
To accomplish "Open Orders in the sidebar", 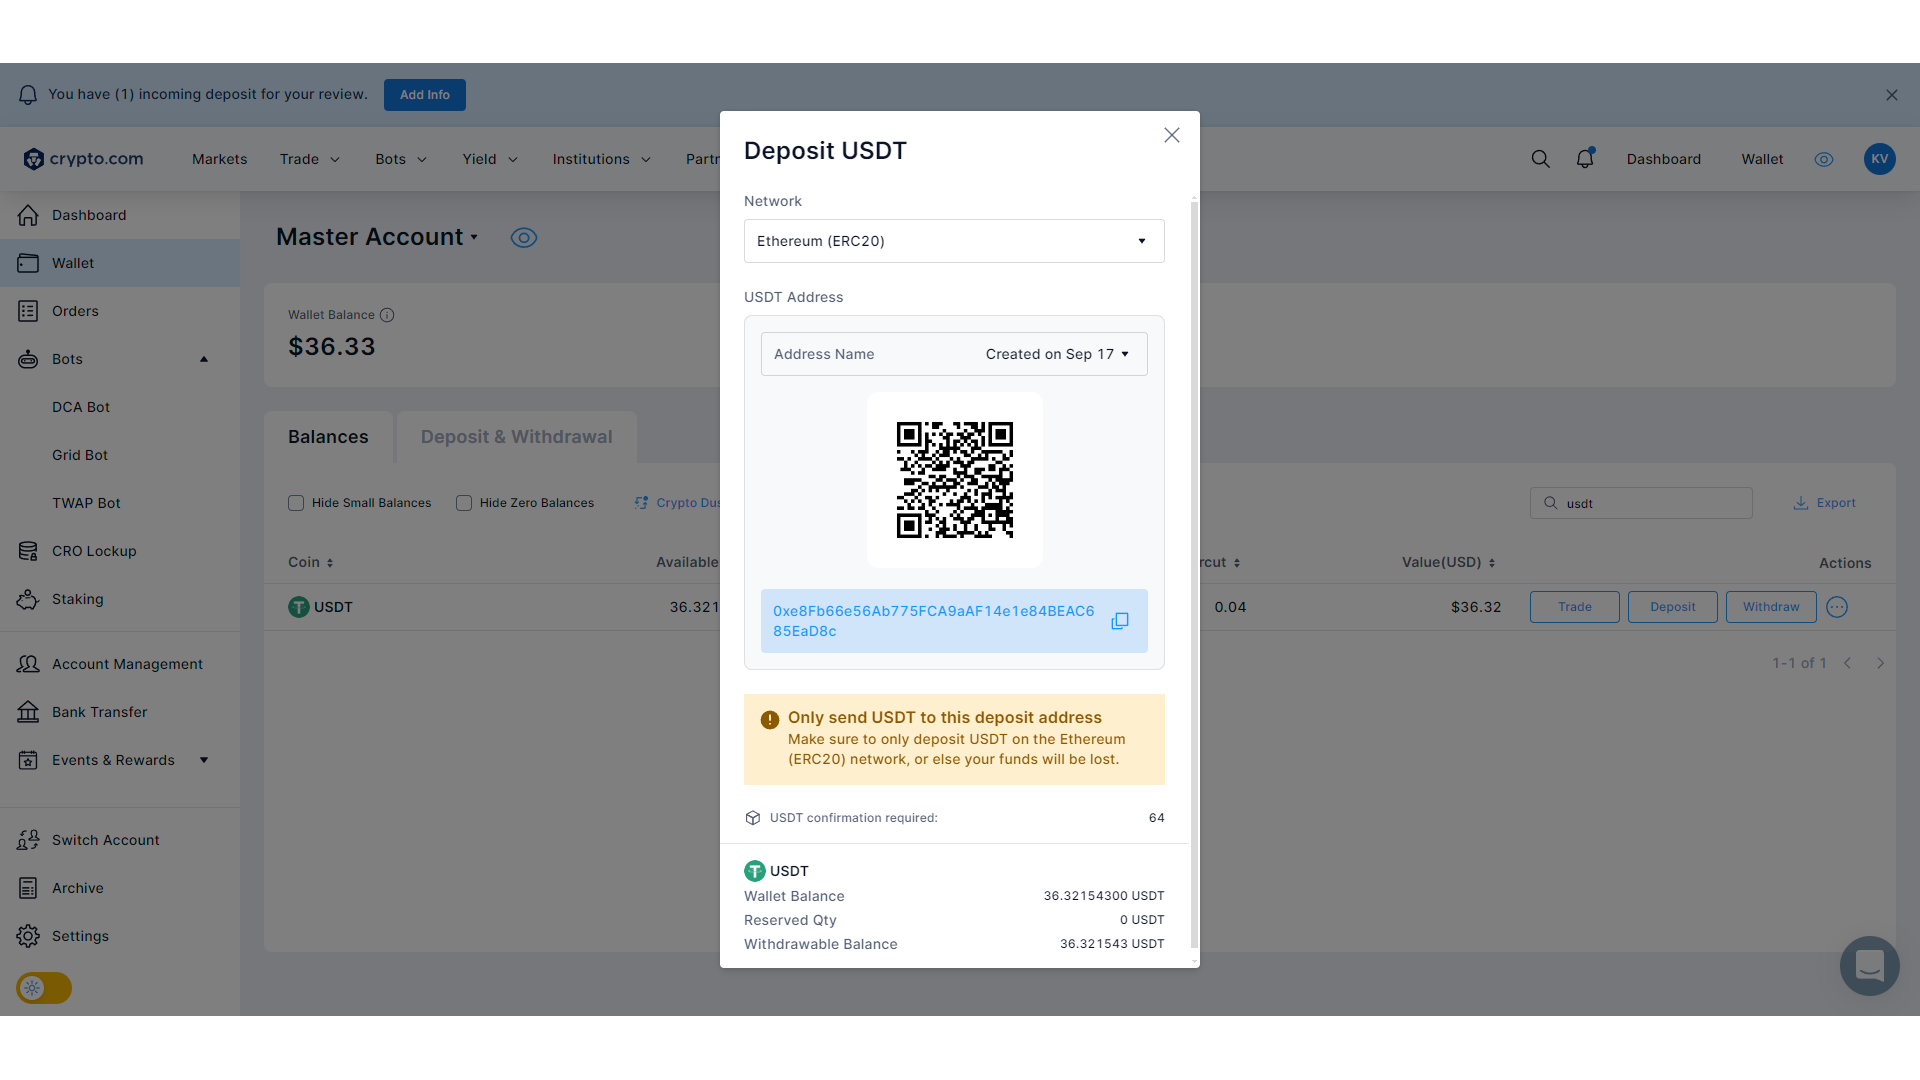I will [x=120, y=311].
